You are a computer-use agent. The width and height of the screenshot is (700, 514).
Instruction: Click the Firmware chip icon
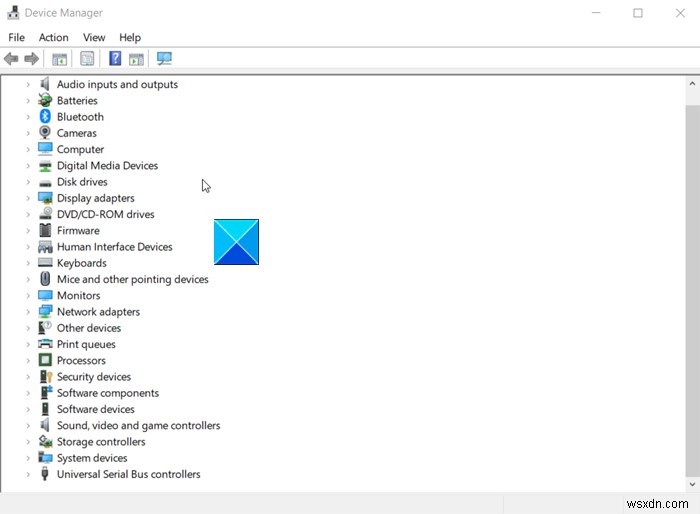tap(45, 230)
